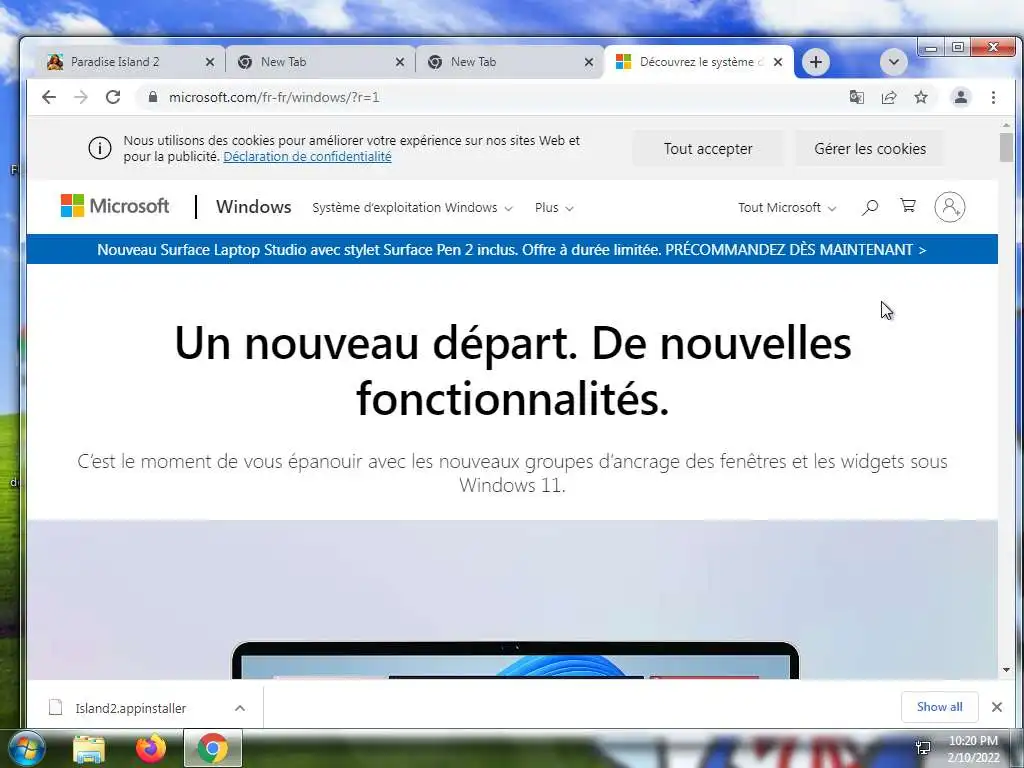Open Déclaration de confidentialité link

[308, 157]
